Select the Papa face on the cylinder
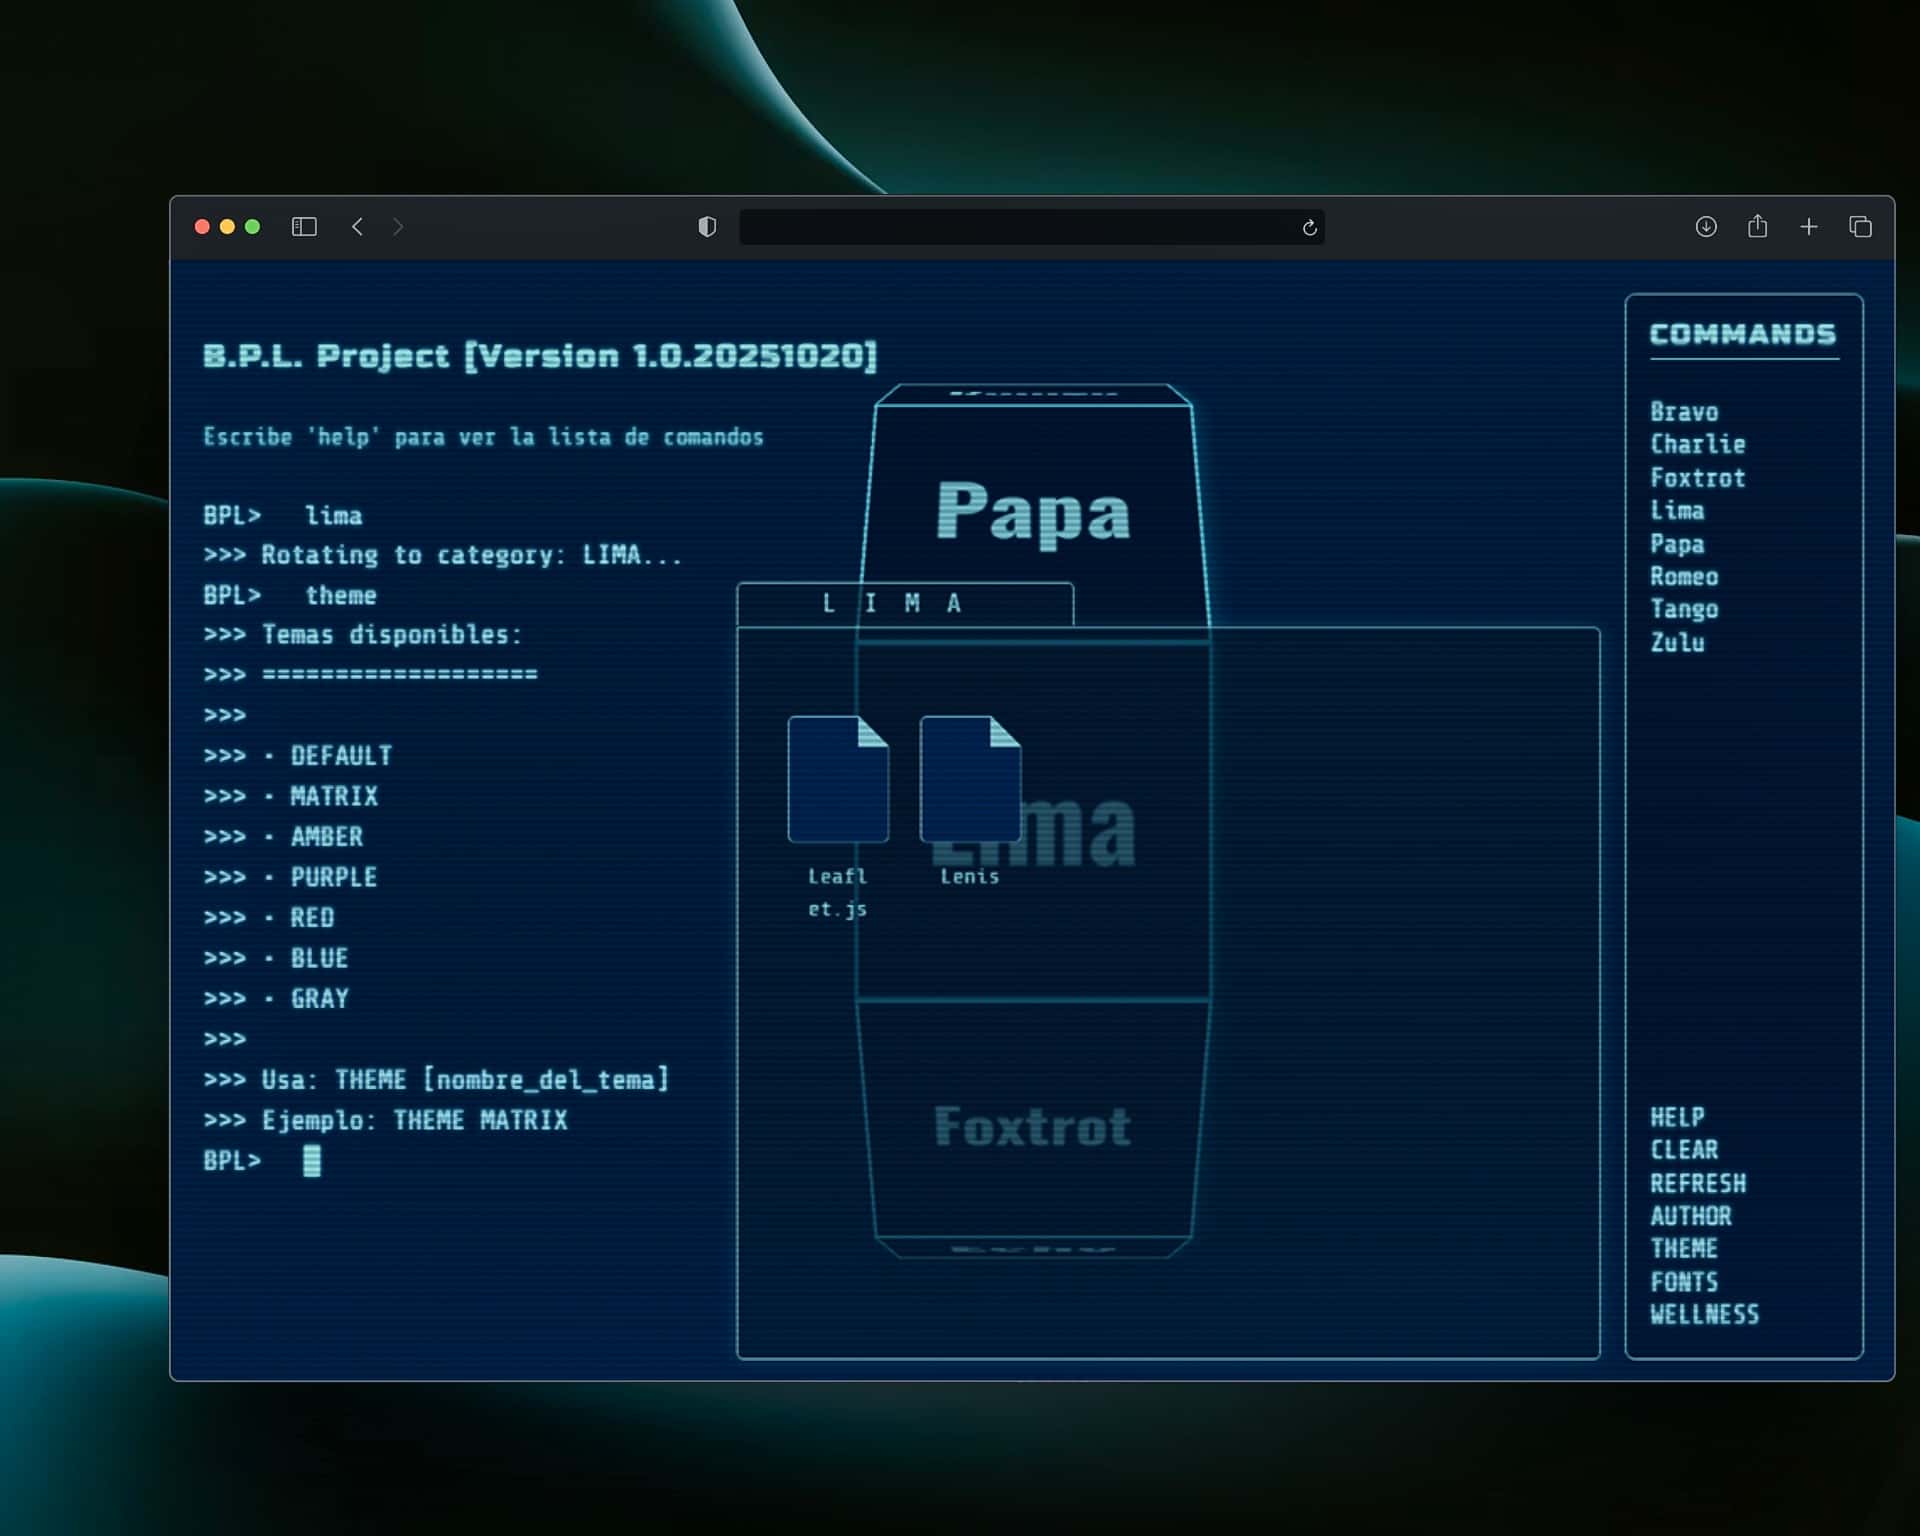The height and width of the screenshot is (1536, 1920). [x=1033, y=512]
